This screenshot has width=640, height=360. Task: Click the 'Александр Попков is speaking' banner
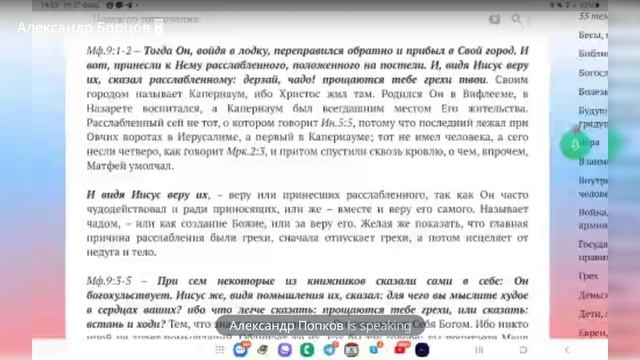pyautogui.click(x=320, y=326)
